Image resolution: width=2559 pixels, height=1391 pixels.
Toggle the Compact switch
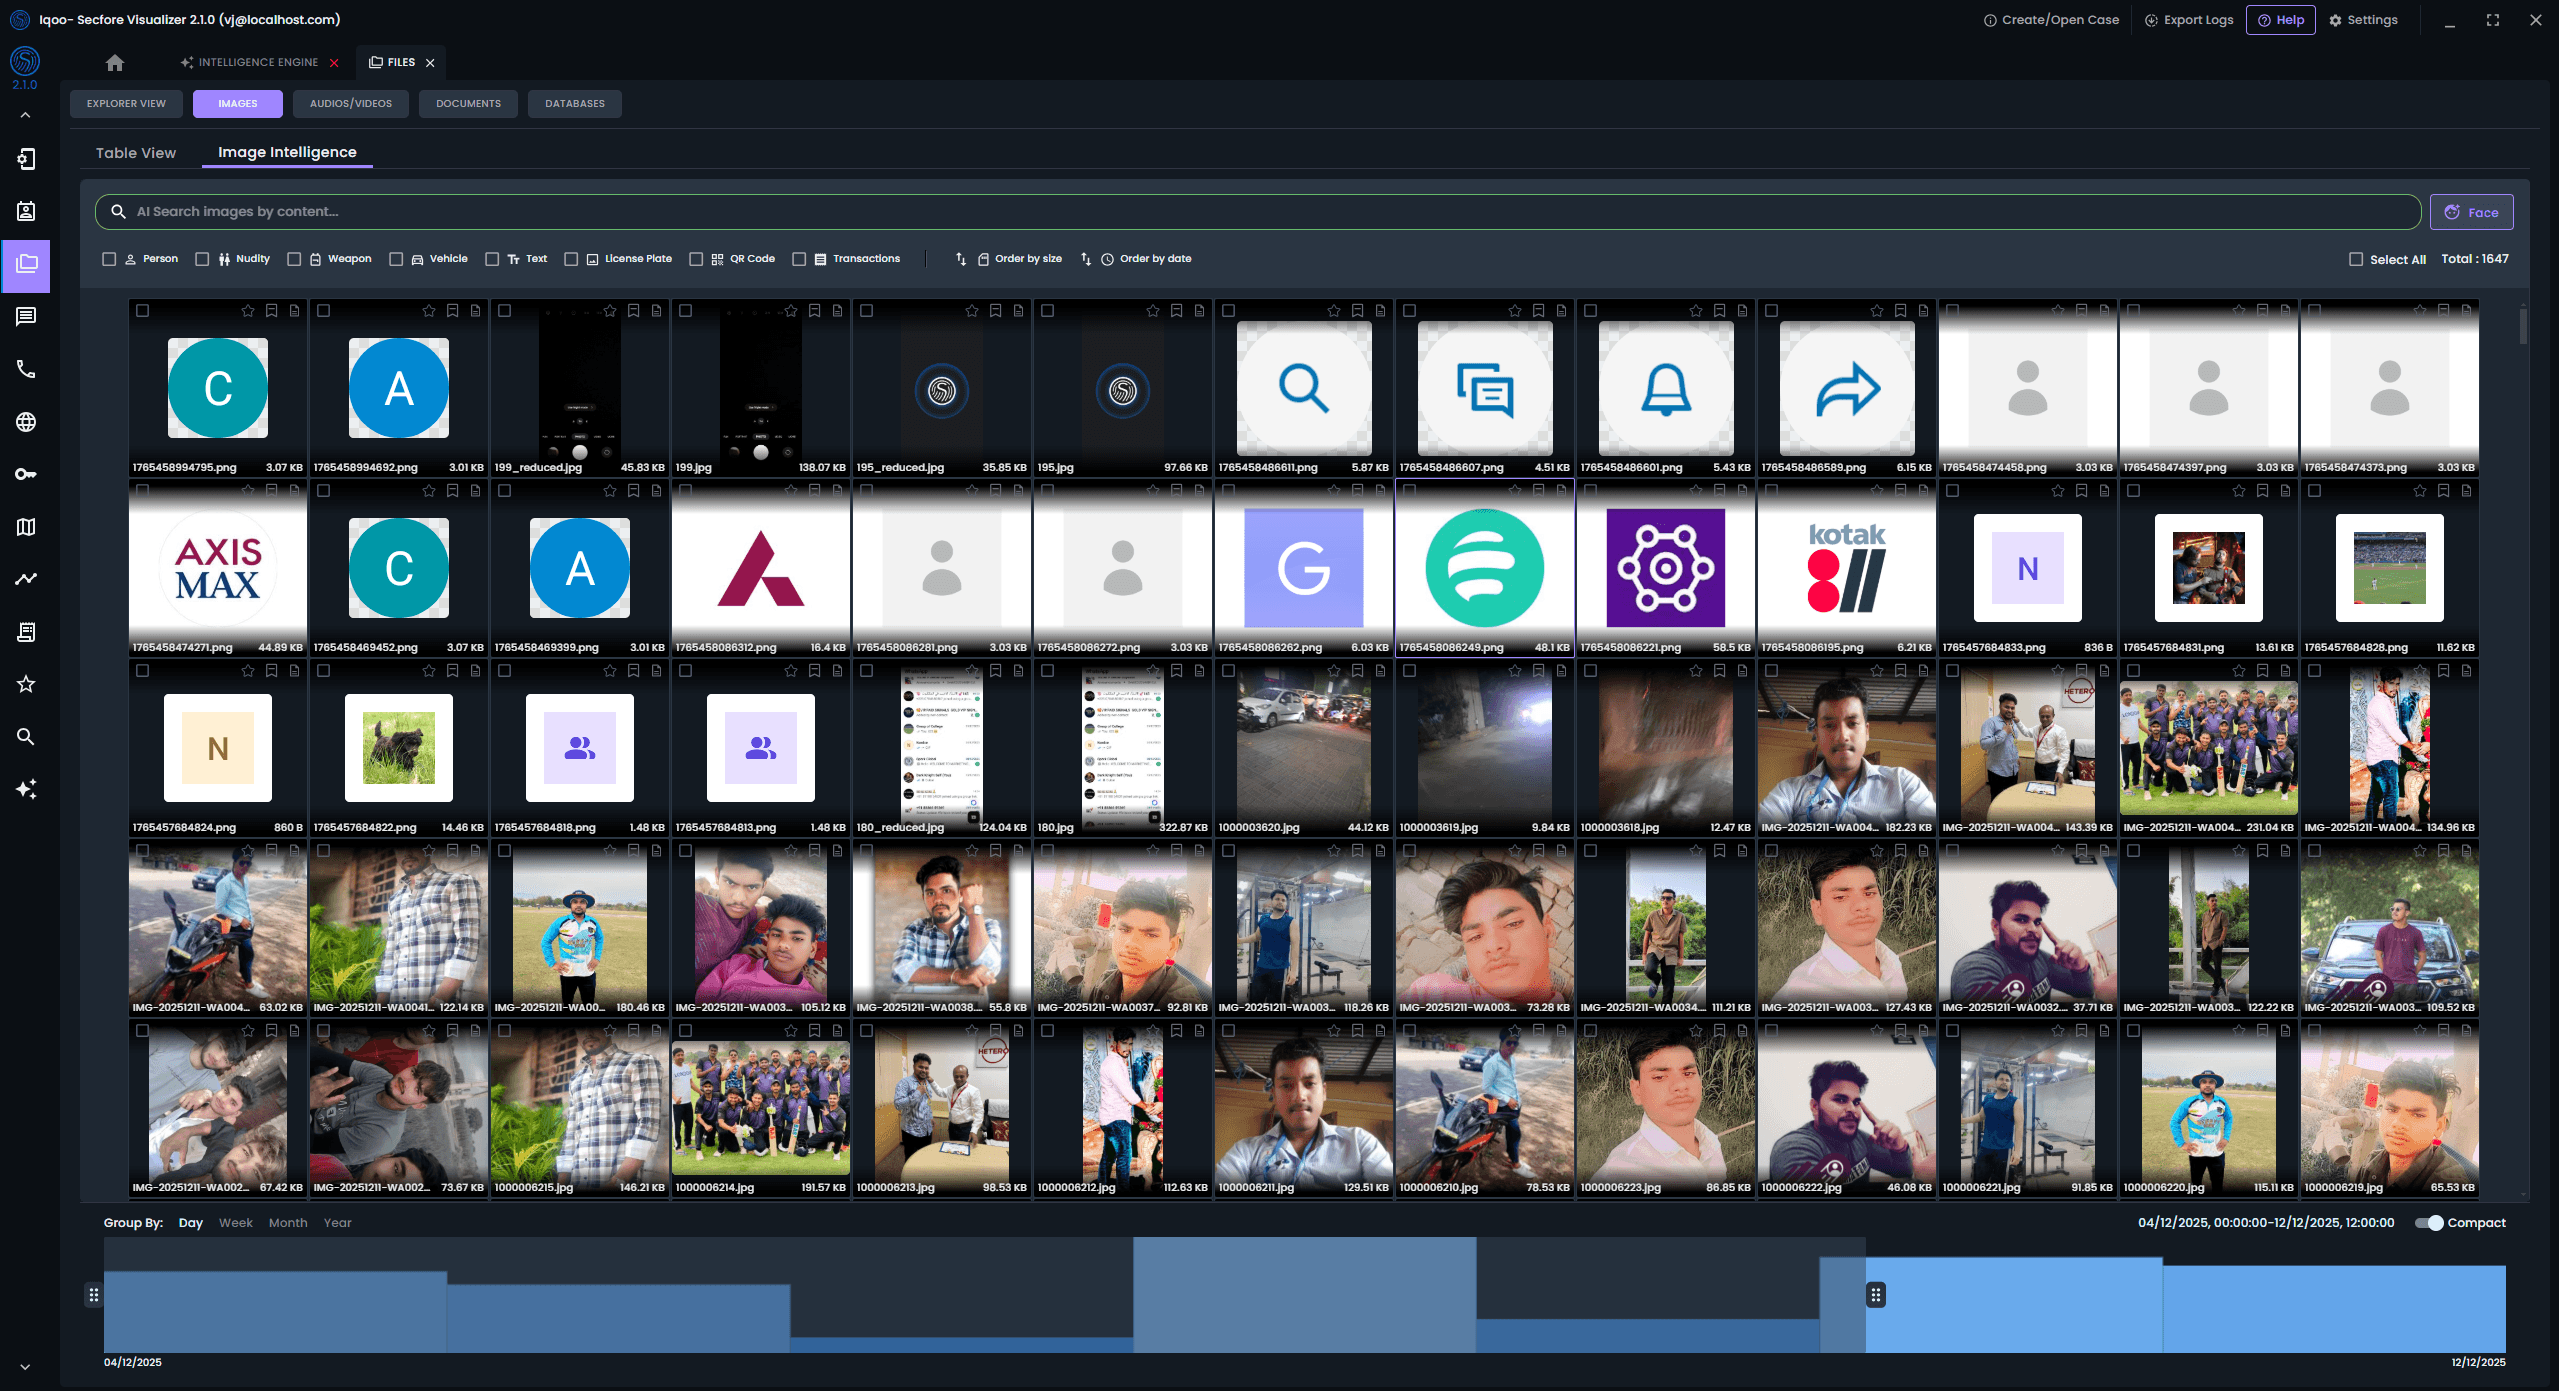2429,1223
